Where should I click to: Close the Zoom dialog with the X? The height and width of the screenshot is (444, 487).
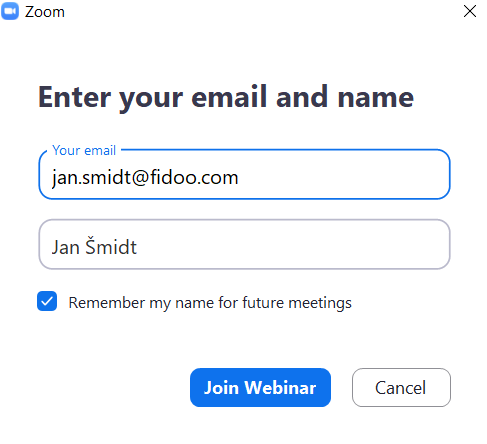tap(470, 11)
